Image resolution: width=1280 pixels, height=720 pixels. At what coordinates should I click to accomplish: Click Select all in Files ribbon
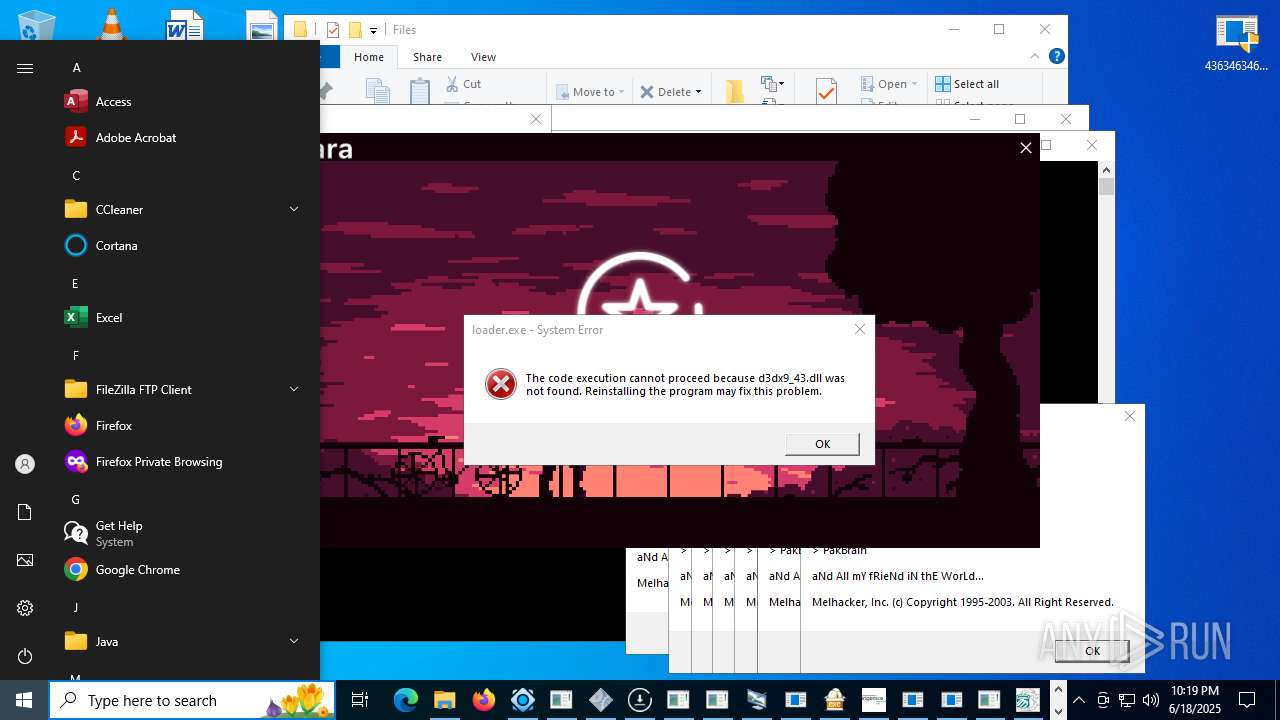pos(967,84)
